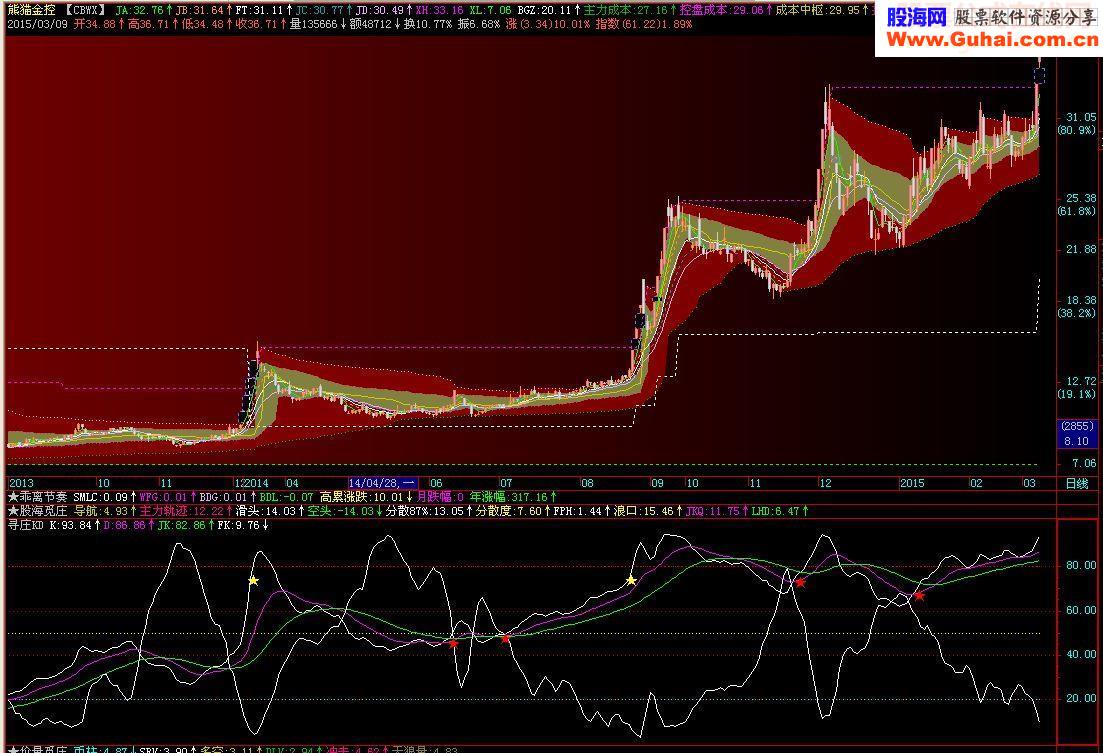
Task: Click the 12.72 price axis label
Action: tap(1080, 381)
